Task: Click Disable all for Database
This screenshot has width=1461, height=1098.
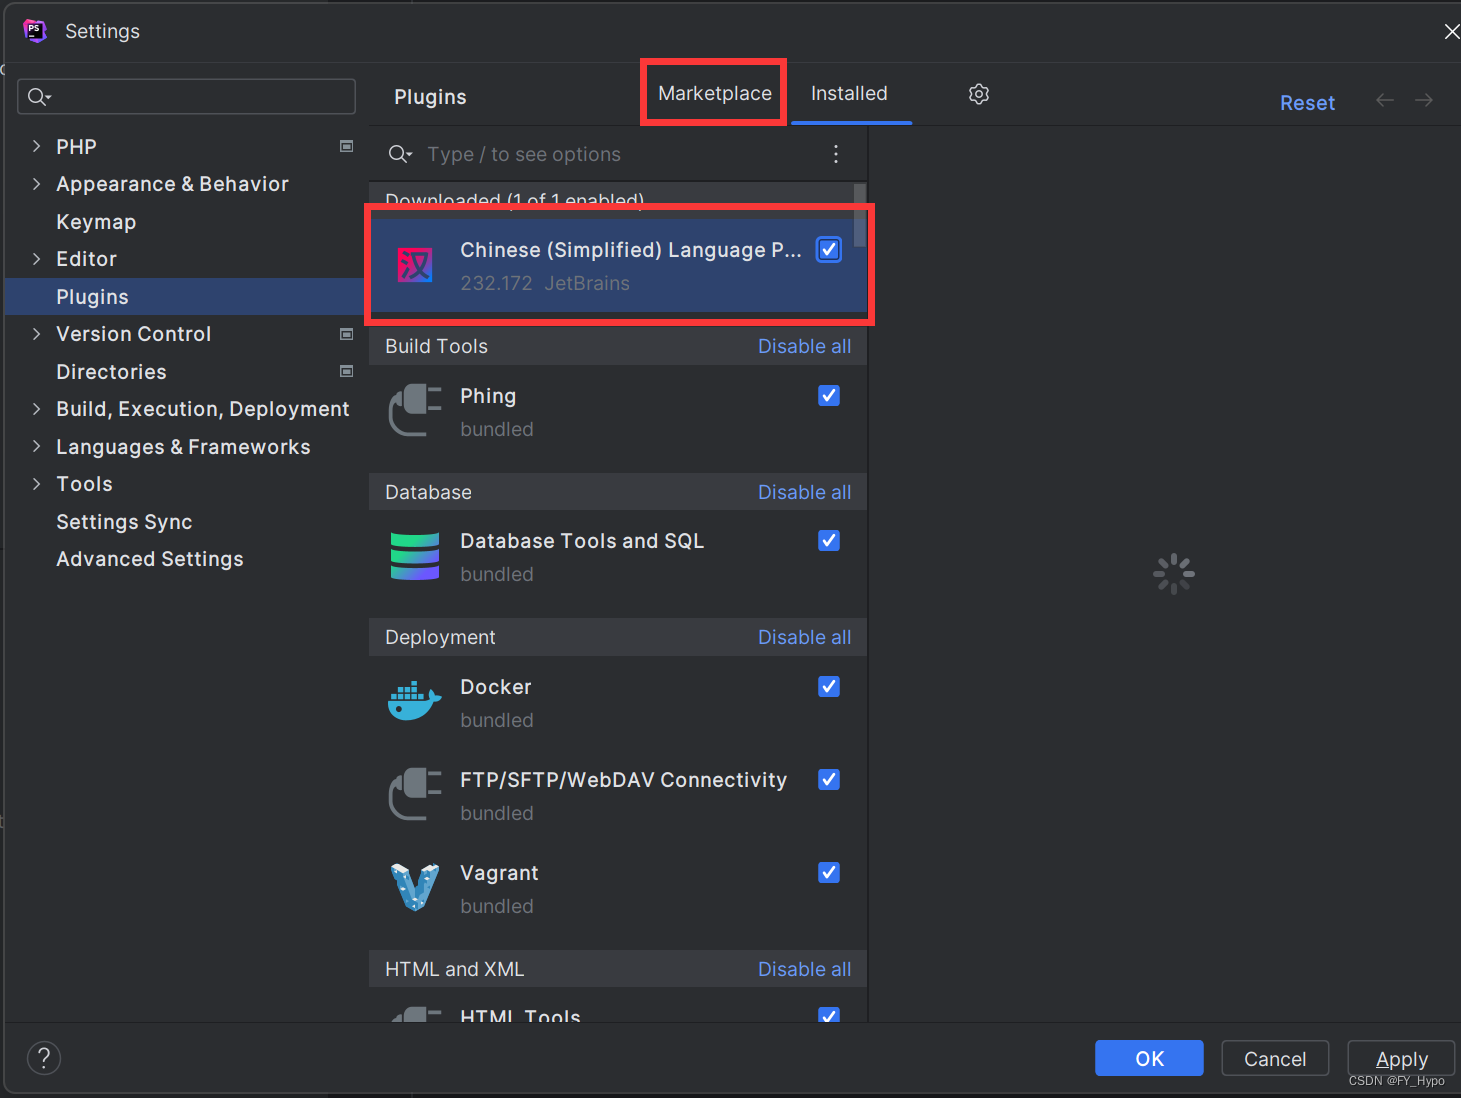Action: coord(804,492)
